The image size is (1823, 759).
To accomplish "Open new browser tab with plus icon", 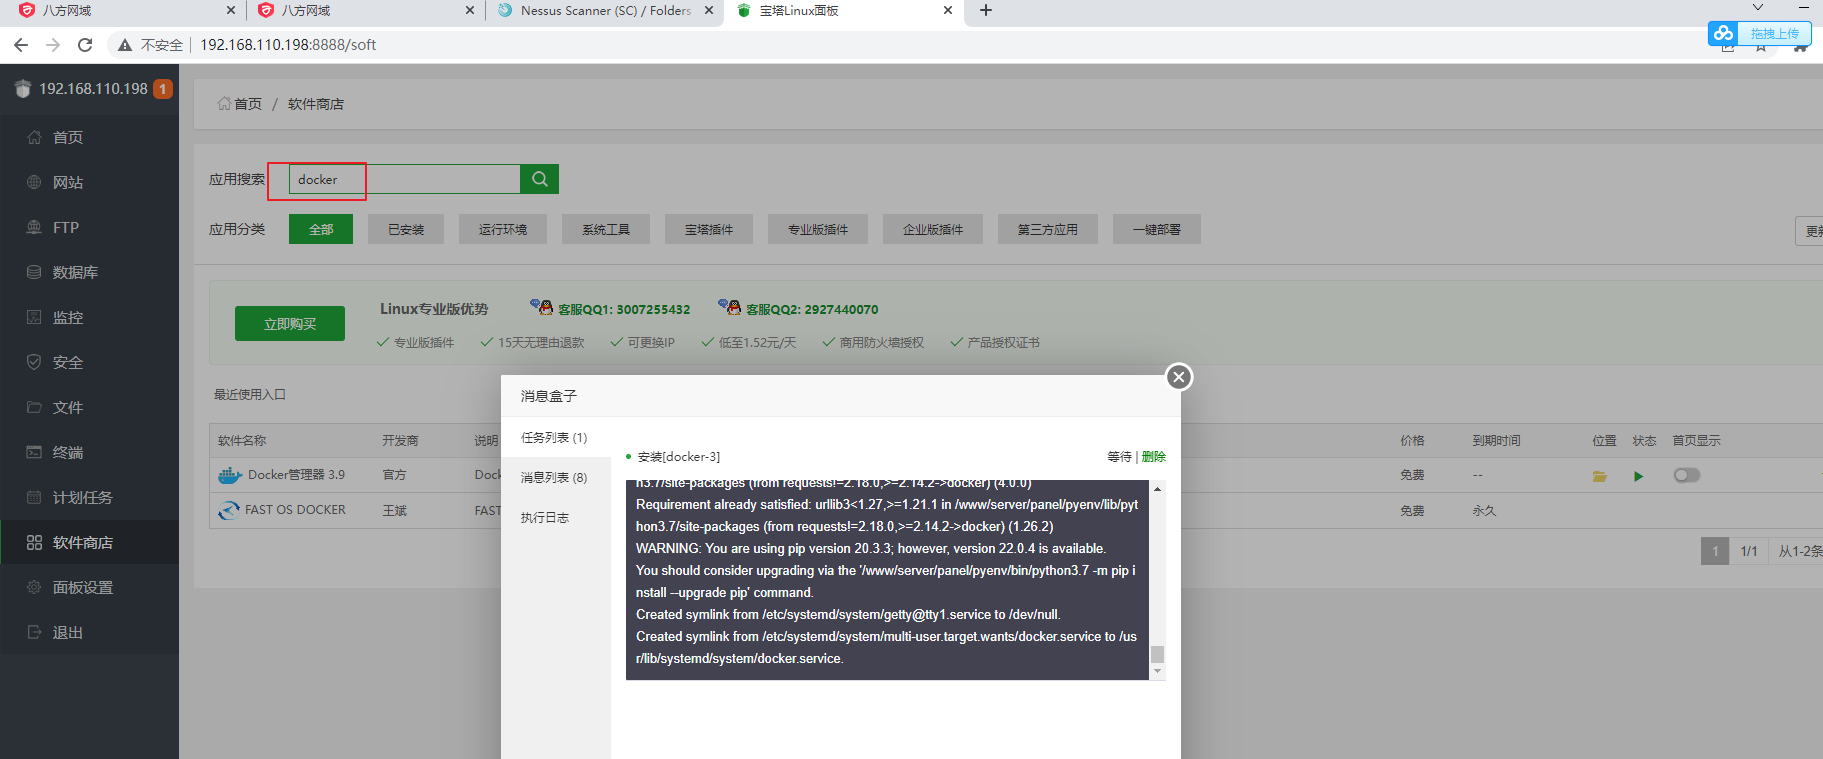I will 985,10.
